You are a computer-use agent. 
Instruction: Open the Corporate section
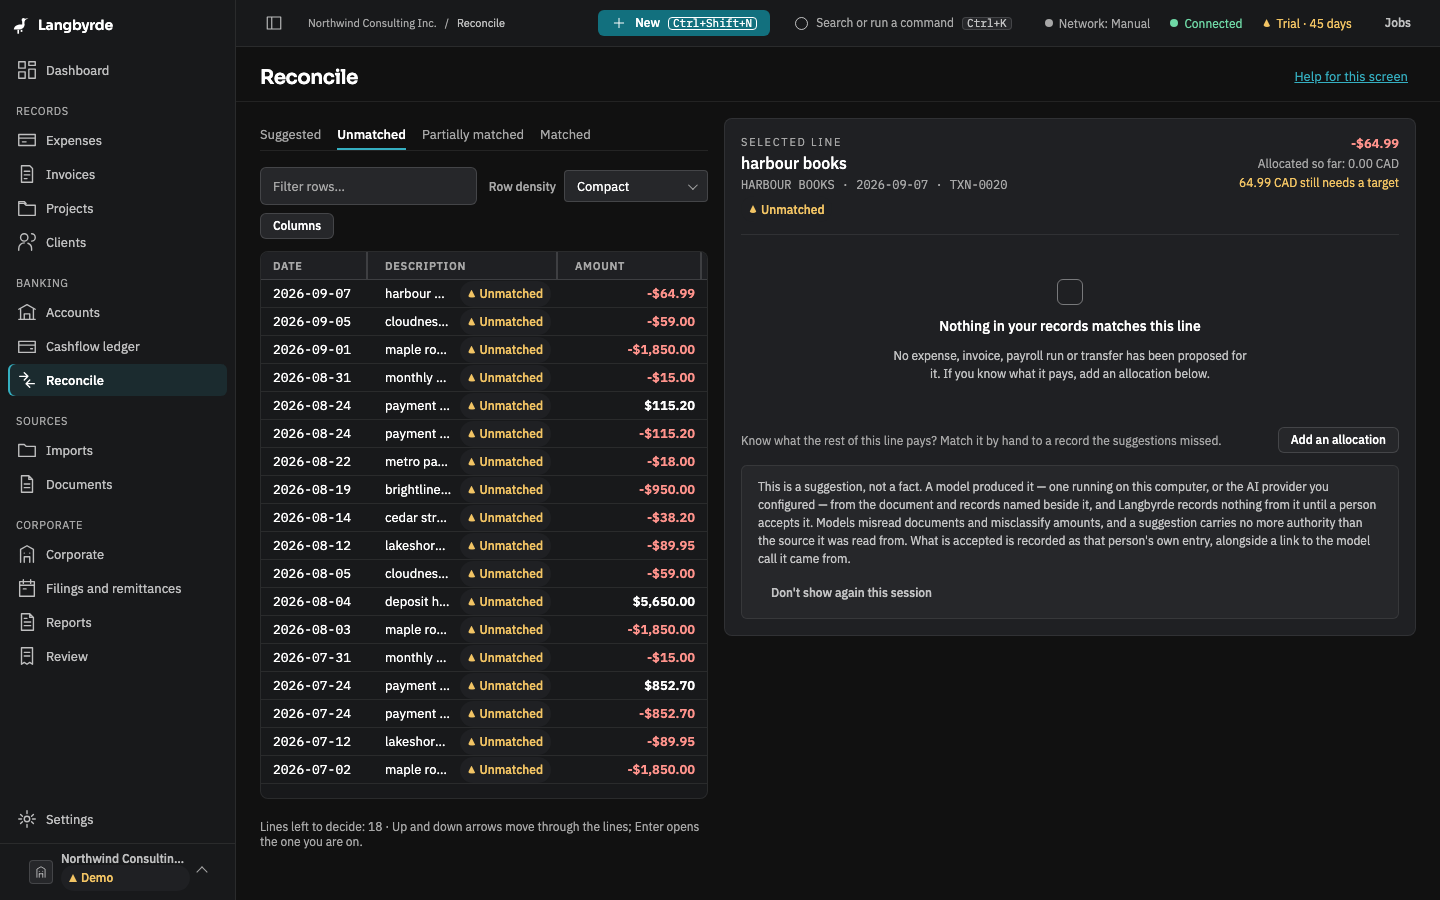tap(118, 555)
